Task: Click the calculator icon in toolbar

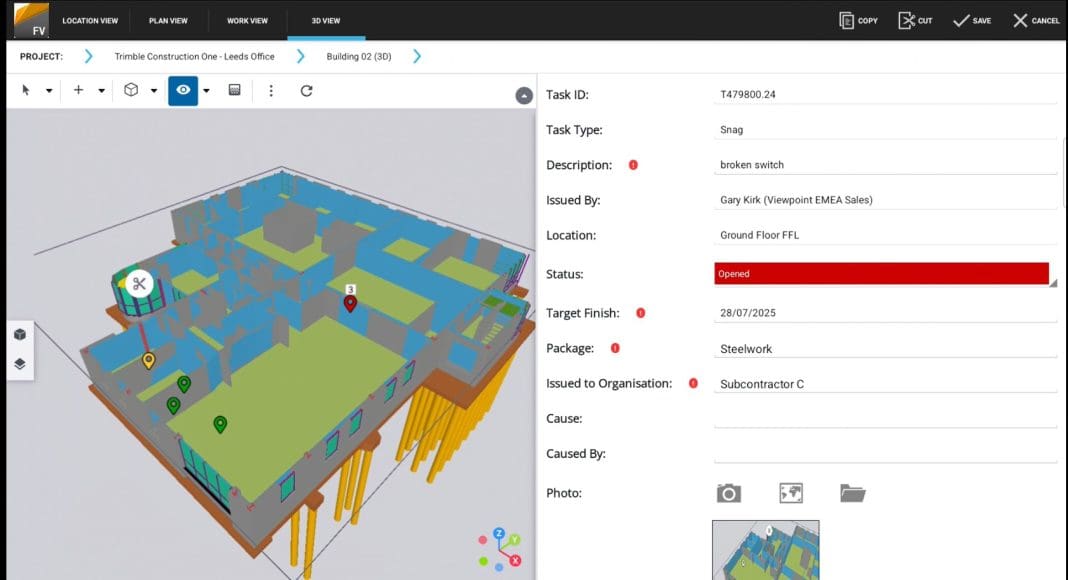Action: [235, 90]
